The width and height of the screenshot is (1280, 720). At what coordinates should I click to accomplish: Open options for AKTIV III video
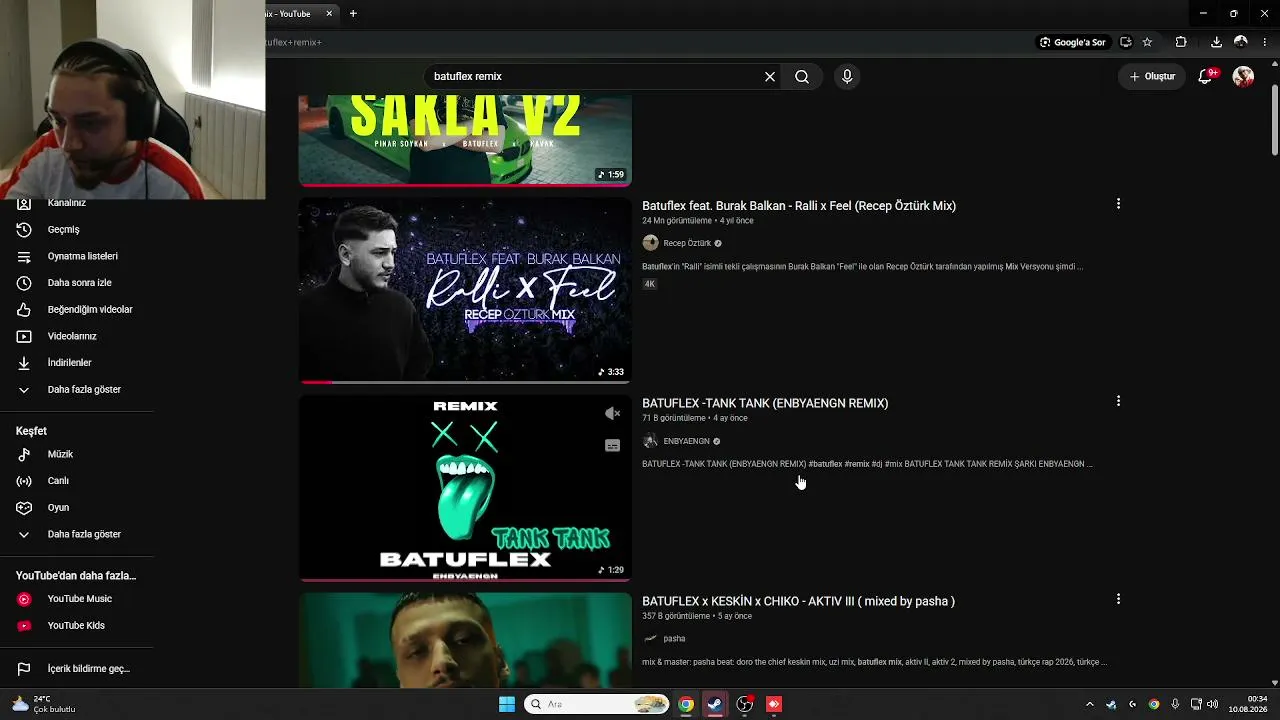[1118, 599]
